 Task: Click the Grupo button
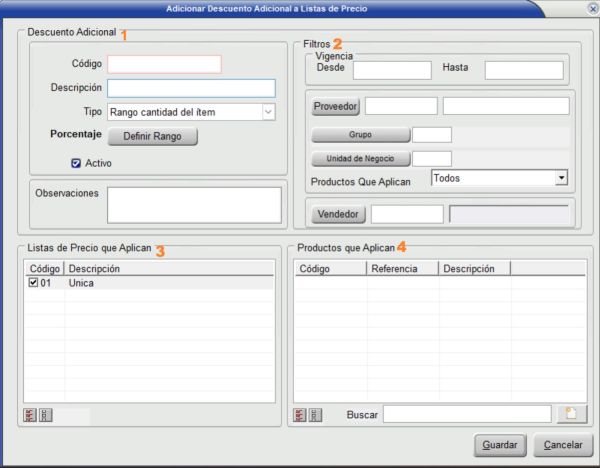coord(361,134)
